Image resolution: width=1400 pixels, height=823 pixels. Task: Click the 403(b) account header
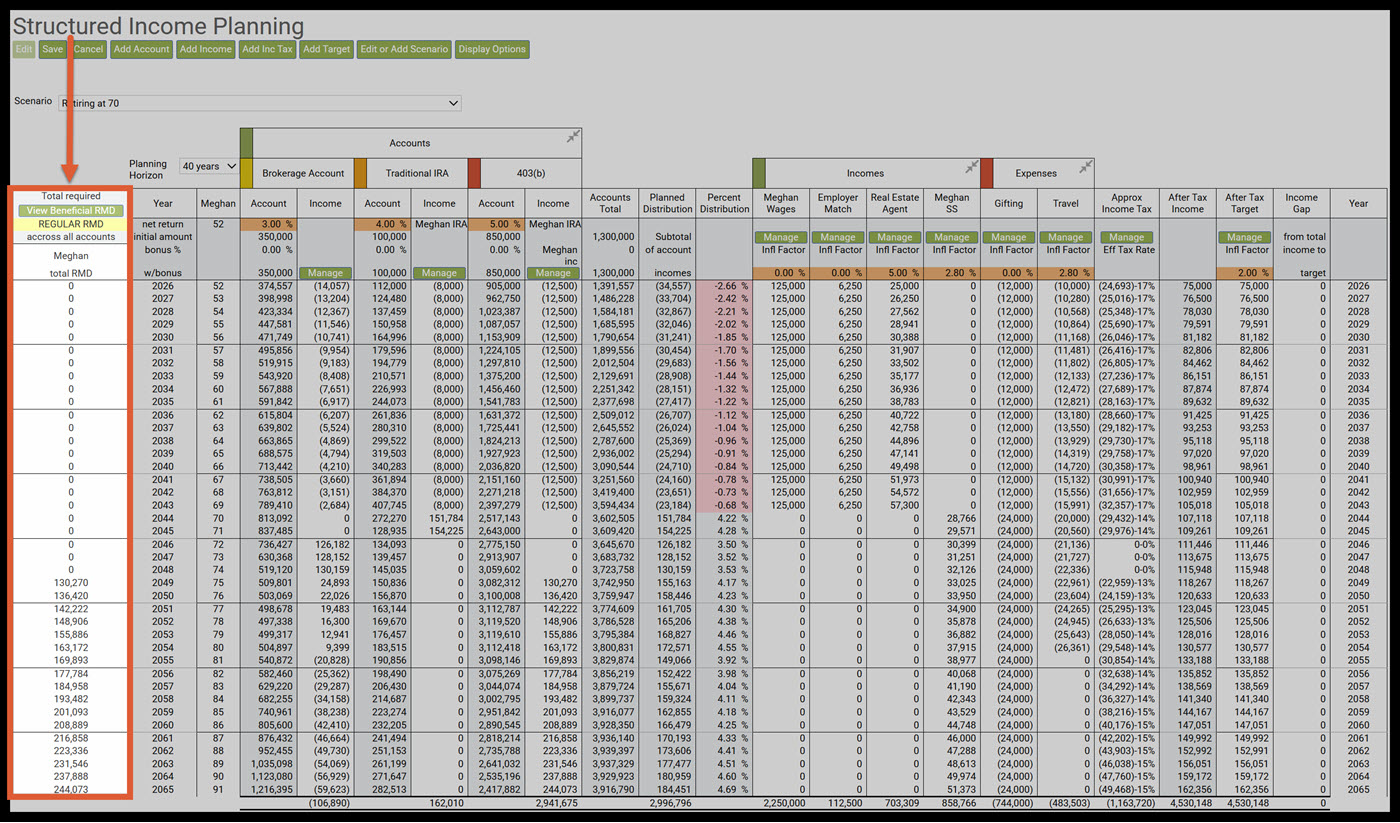tap(531, 173)
